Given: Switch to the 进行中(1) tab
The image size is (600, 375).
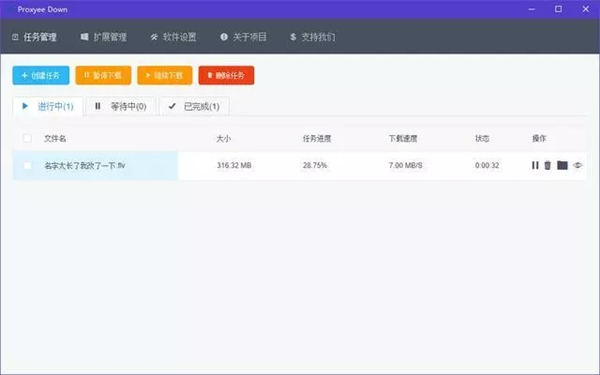Looking at the screenshot, I should (48, 106).
